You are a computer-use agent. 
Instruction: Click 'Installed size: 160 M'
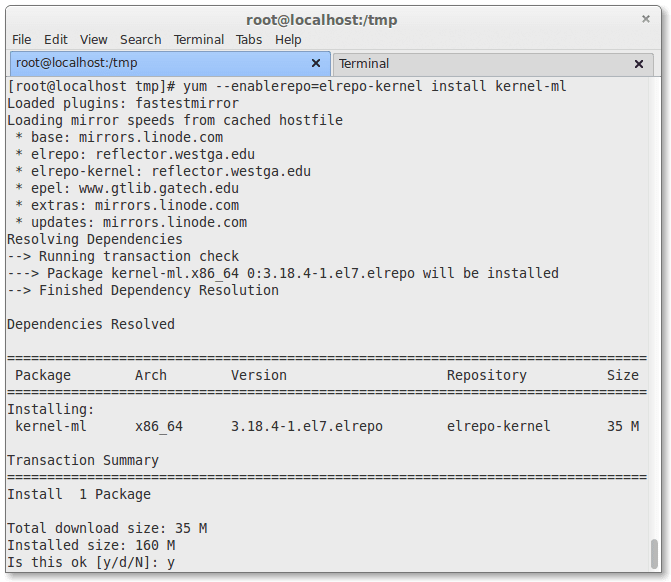click(x=91, y=546)
